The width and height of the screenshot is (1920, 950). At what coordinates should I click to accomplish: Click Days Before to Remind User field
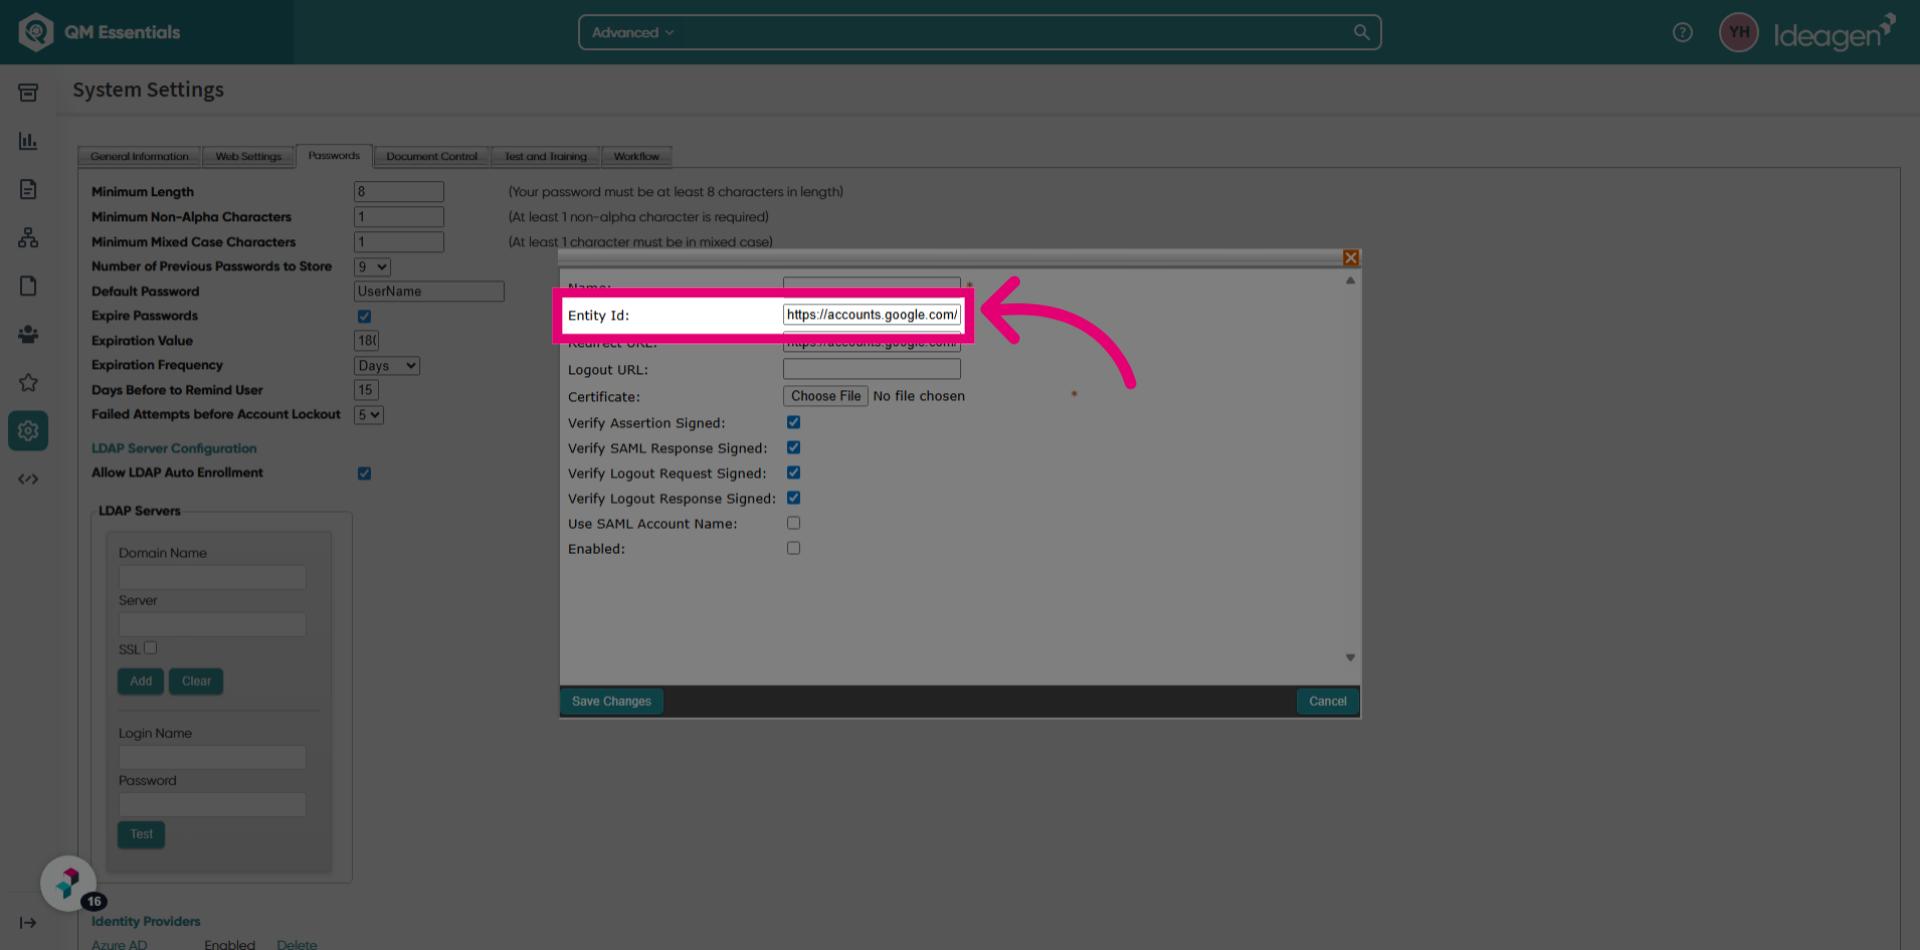click(x=366, y=390)
